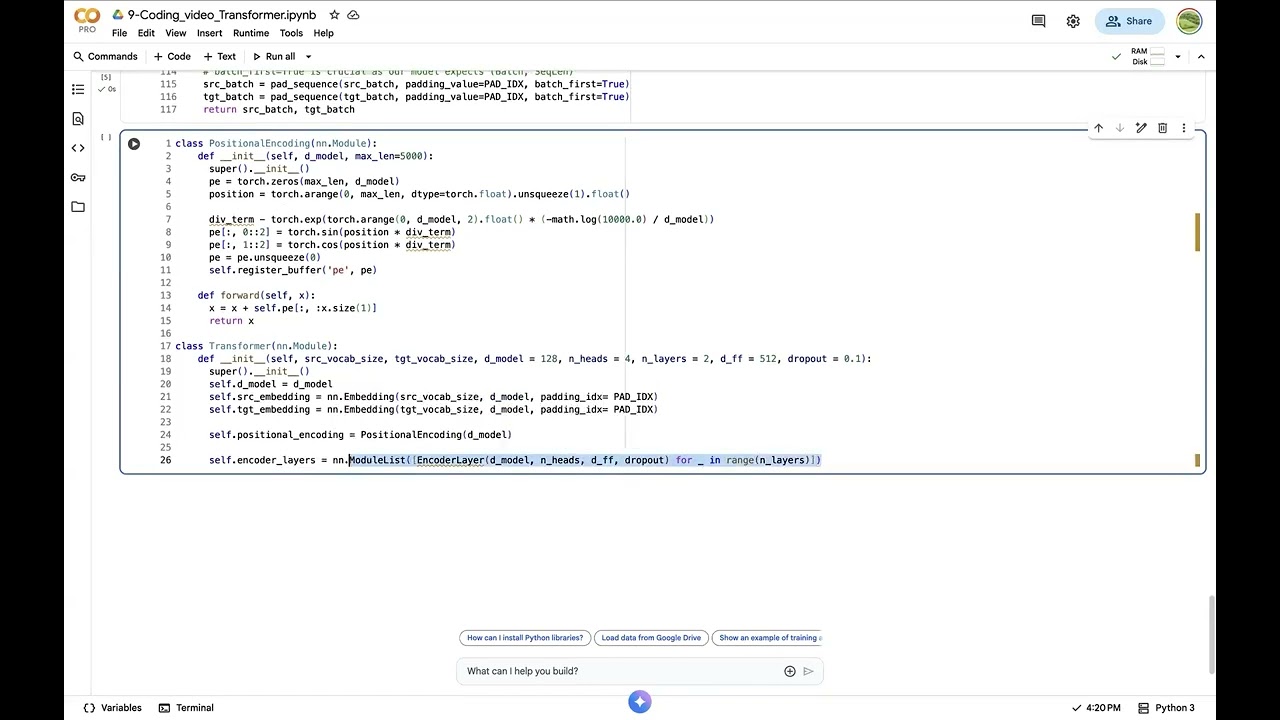Open the table of contents panel
Image resolution: width=1280 pixels, height=720 pixels.
click(78, 89)
